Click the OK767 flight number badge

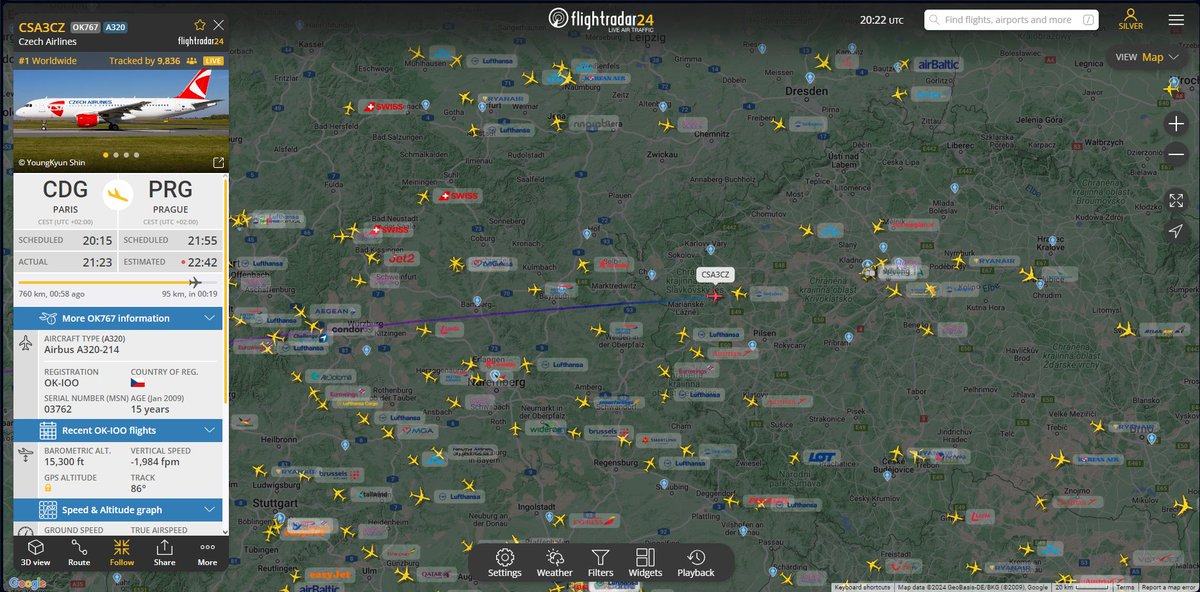click(84, 27)
